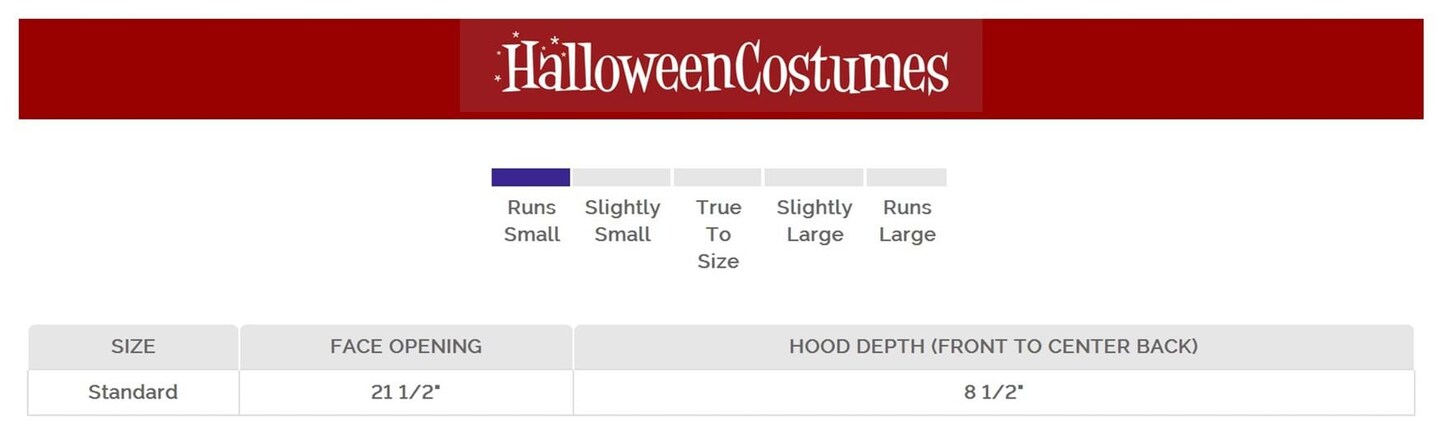Click the red banner left of the logo
Viewport: 1440px width, 443px height.
tap(240, 68)
